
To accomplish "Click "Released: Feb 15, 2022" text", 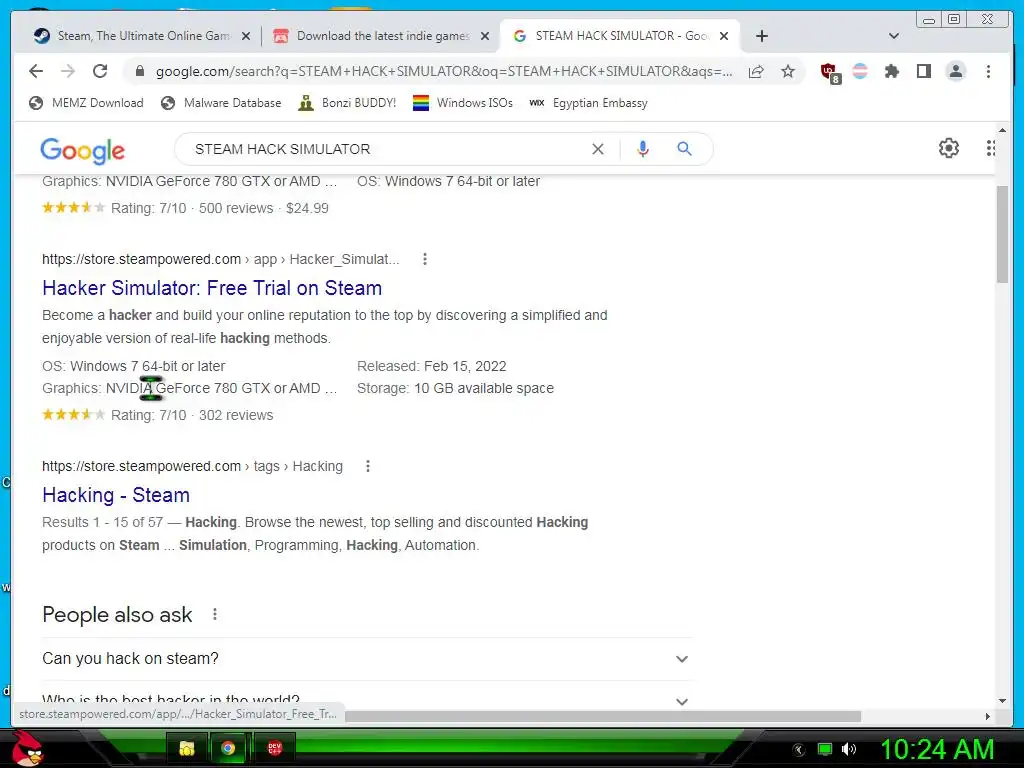I will (x=432, y=366).
